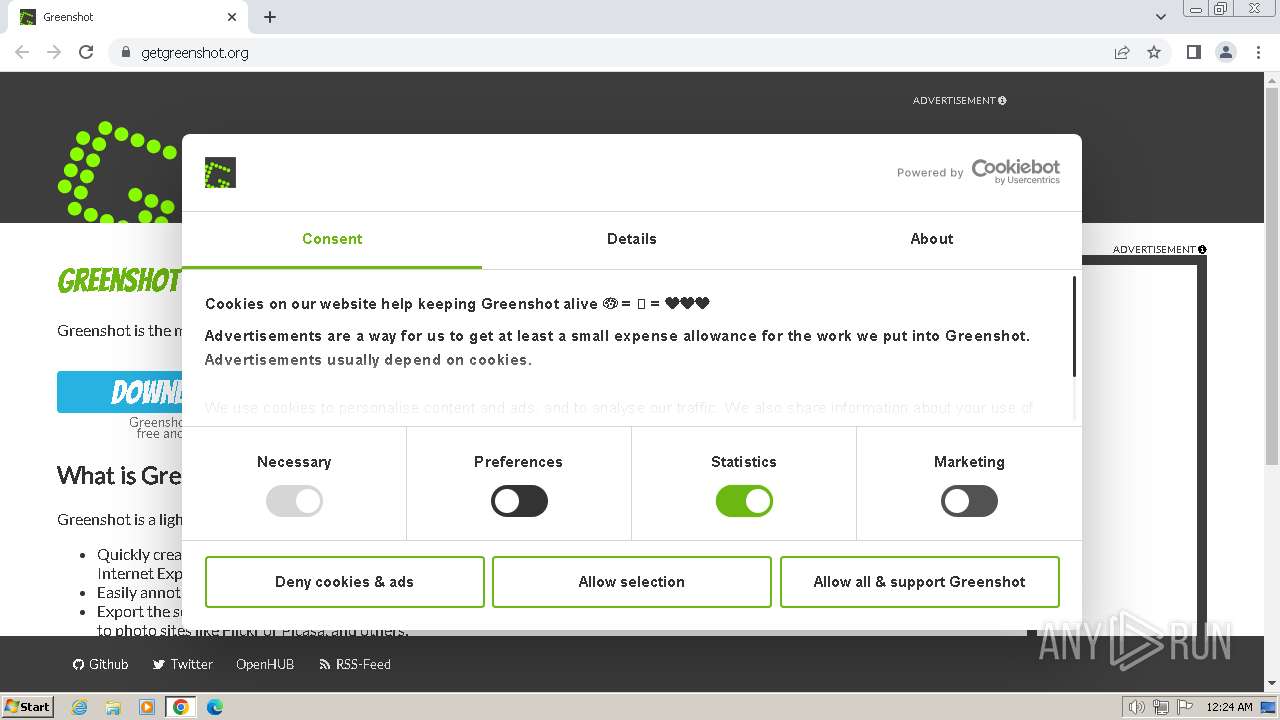Click the Greenshot logo in cookie dialog
This screenshot has height=720, width=1280.
pos(220,173)
